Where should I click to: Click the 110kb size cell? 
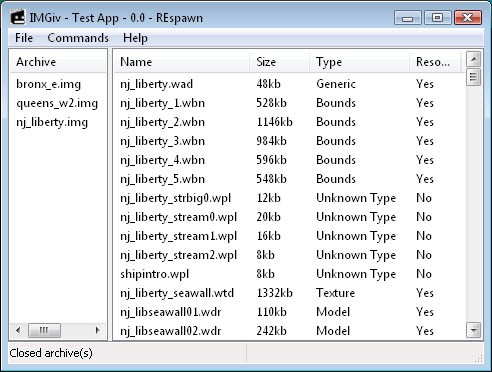point(271,312)
